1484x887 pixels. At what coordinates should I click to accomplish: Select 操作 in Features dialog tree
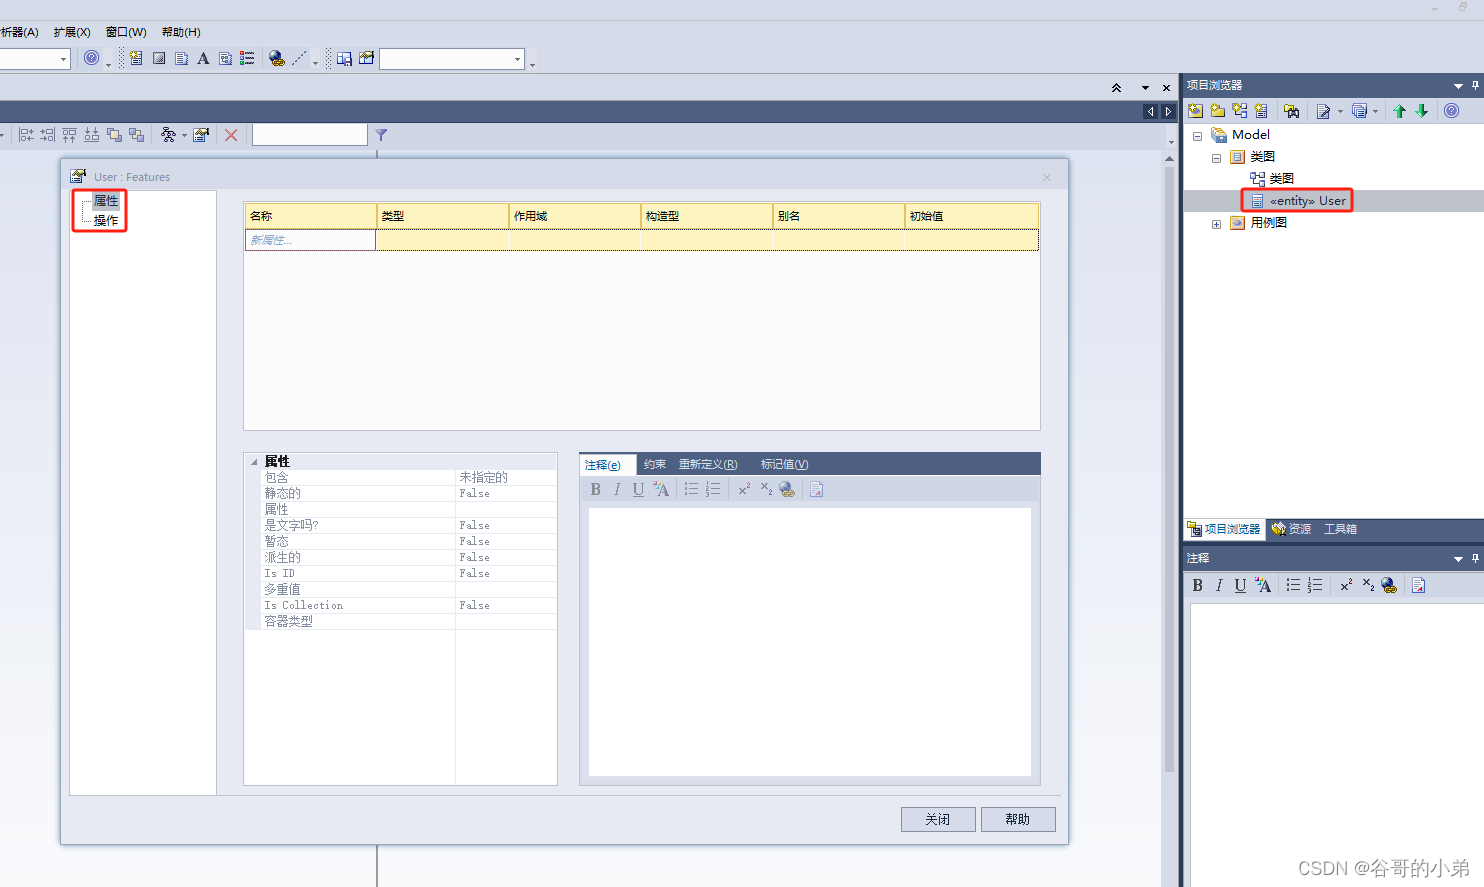[106, 221]
